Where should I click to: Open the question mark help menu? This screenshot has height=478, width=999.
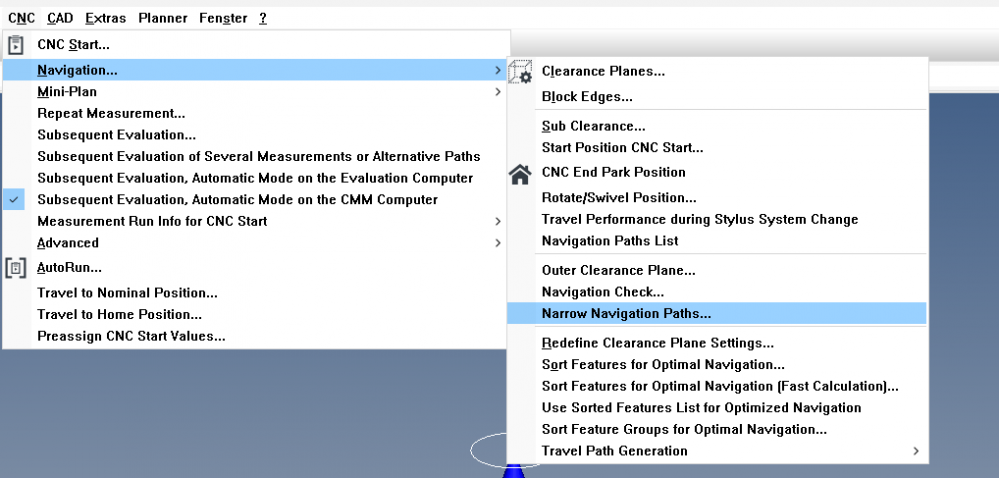(x=263, y=18)
